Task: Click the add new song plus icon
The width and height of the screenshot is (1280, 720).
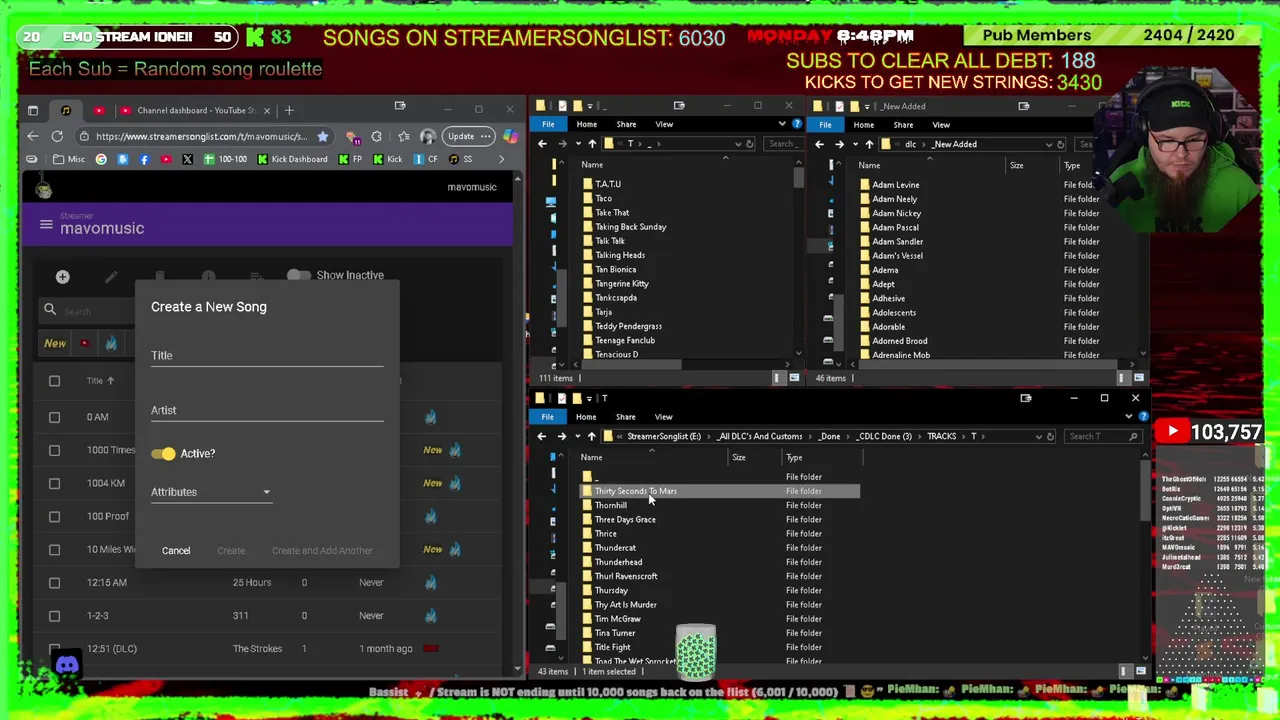Action: point(62,277)
